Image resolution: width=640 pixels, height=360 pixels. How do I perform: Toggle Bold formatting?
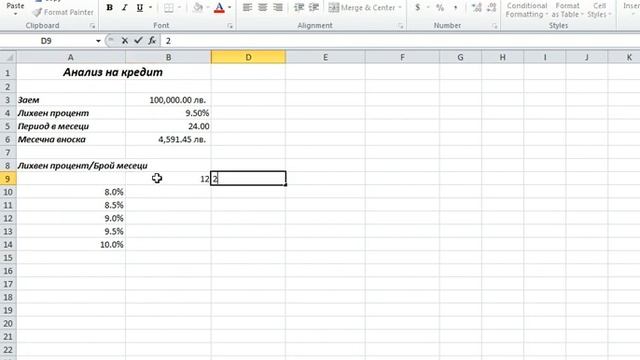[109, 7]
